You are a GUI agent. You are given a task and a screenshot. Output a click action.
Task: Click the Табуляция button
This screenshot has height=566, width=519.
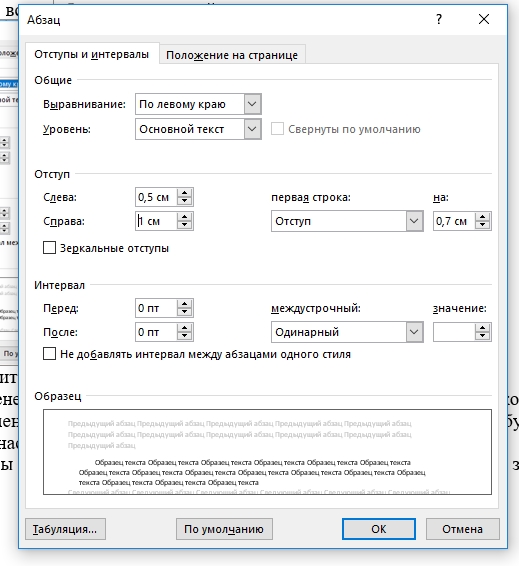65,529
